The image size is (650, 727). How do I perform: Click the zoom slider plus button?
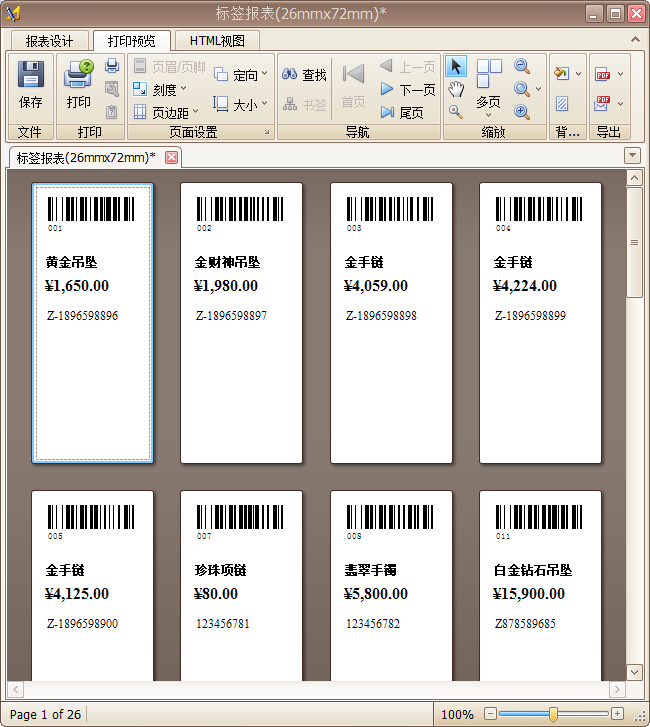point(617,714)
